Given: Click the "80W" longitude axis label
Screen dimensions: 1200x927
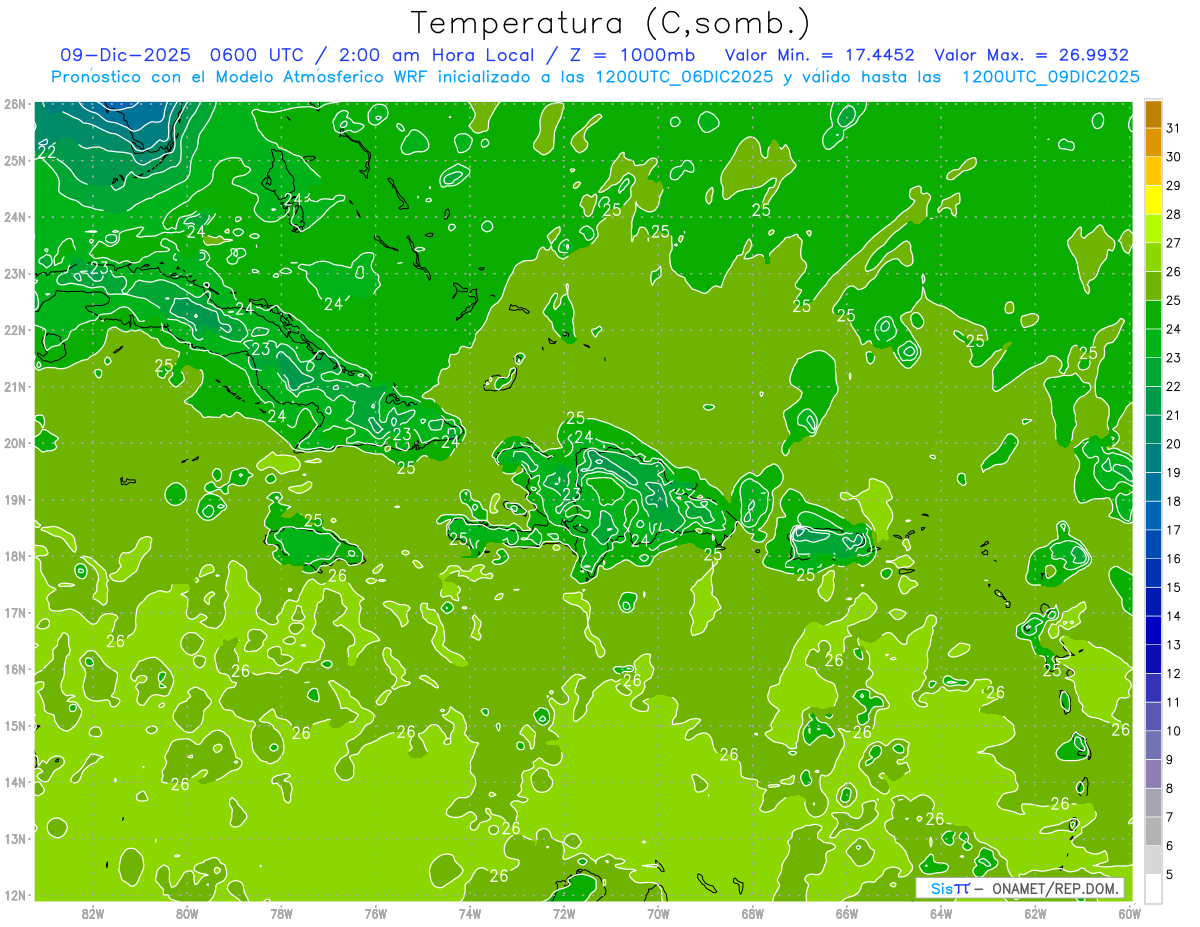Looking at the screenshot, I should [x=187, y=912].
